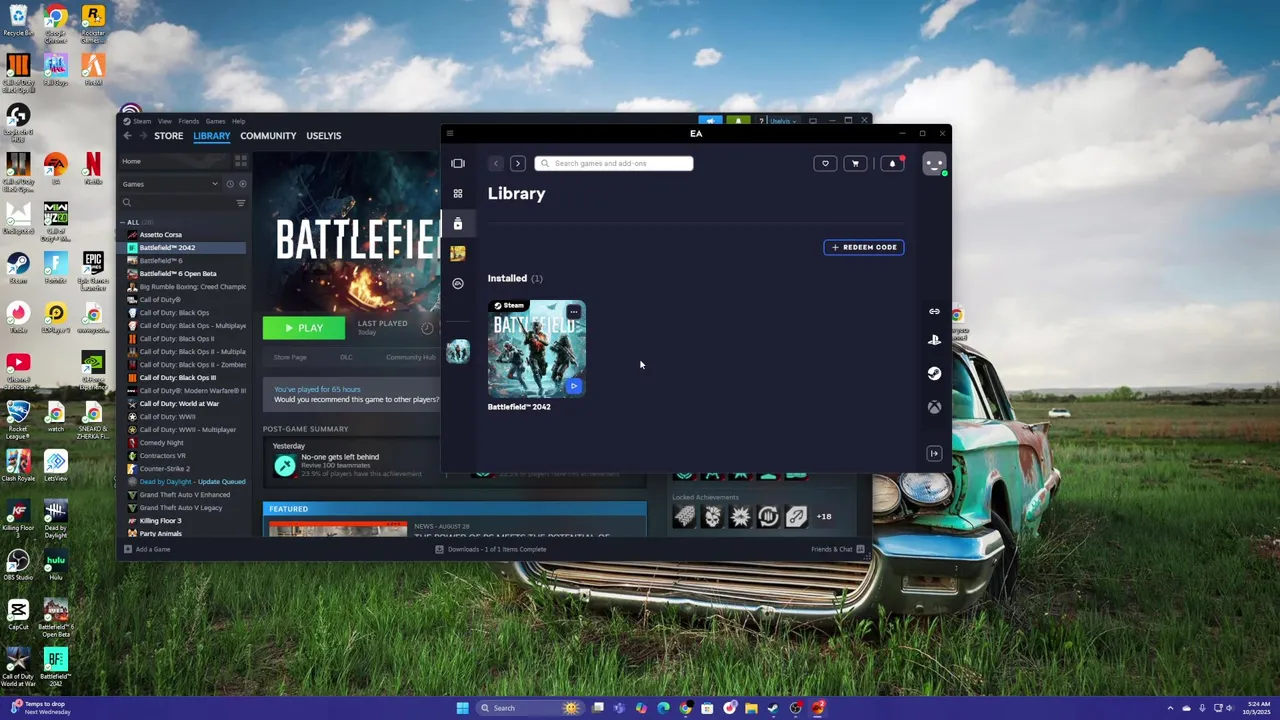The width and height of the screenshot is (1280, 720).
Task: Click the PlayStation icon in EA right panel
Action: pyautogui.click(x=934, y=340)
